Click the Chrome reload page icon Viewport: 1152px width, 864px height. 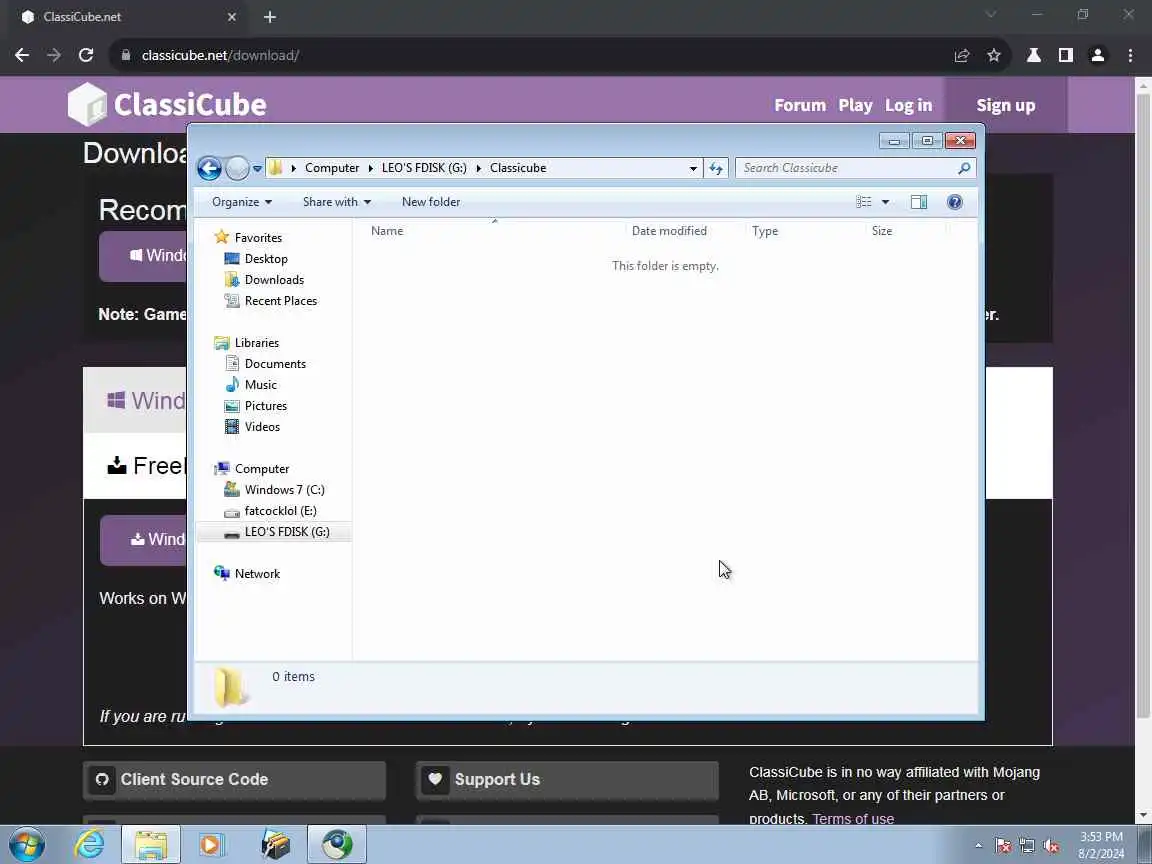86,55
